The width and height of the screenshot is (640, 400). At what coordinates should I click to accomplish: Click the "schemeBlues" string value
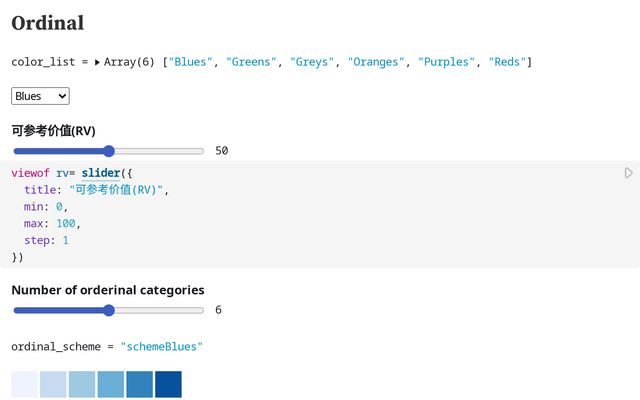pos(161,346)
